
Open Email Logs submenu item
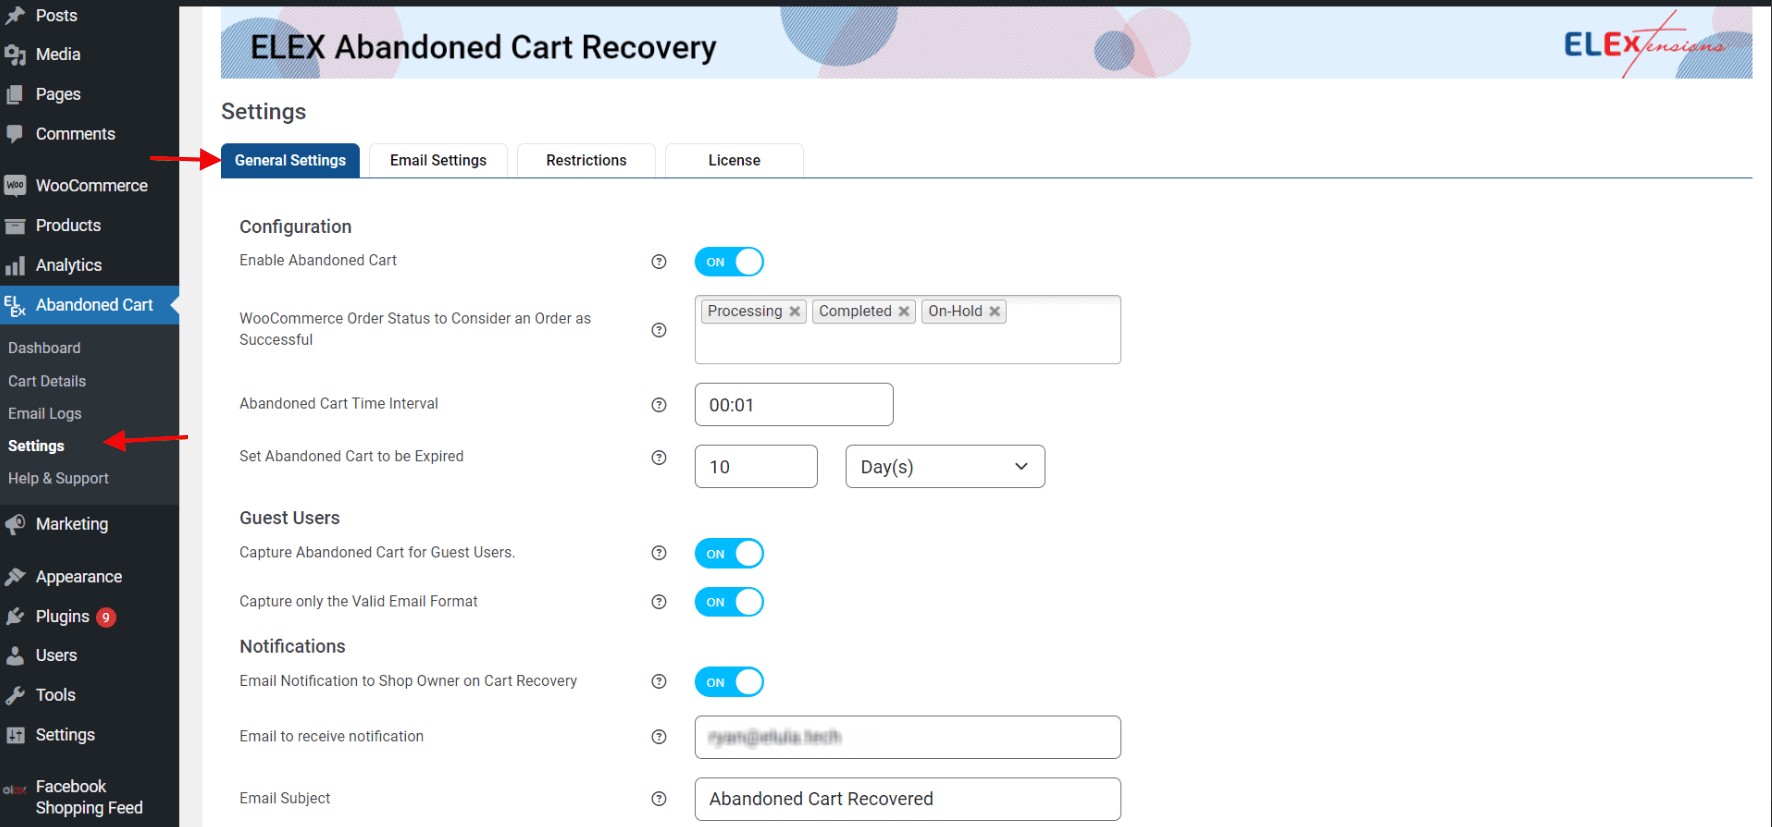[x=45, y=414]
